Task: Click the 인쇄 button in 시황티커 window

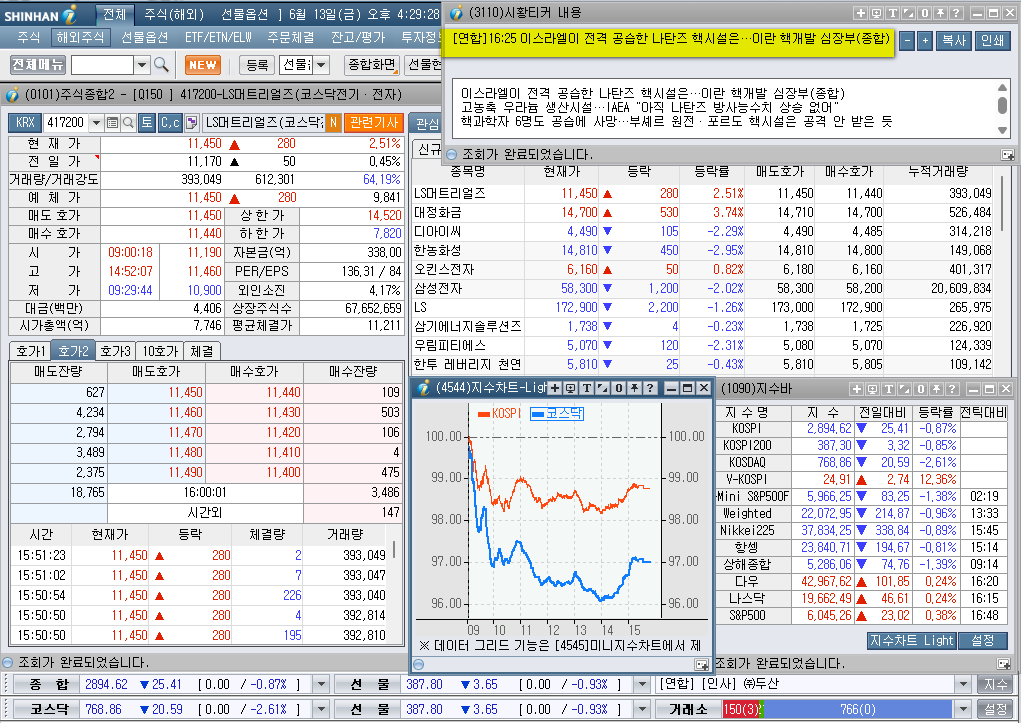Action: pyautogui.click(x=992, y=40)
